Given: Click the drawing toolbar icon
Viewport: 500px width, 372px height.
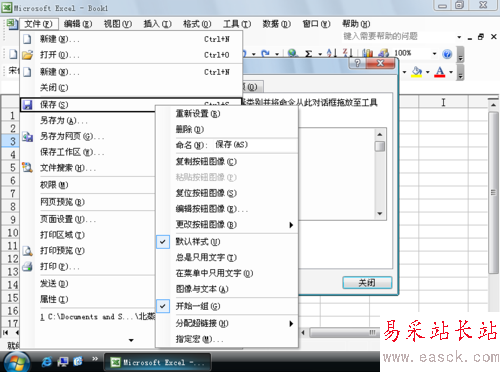Looking at the screenshot, I should 384,53.
